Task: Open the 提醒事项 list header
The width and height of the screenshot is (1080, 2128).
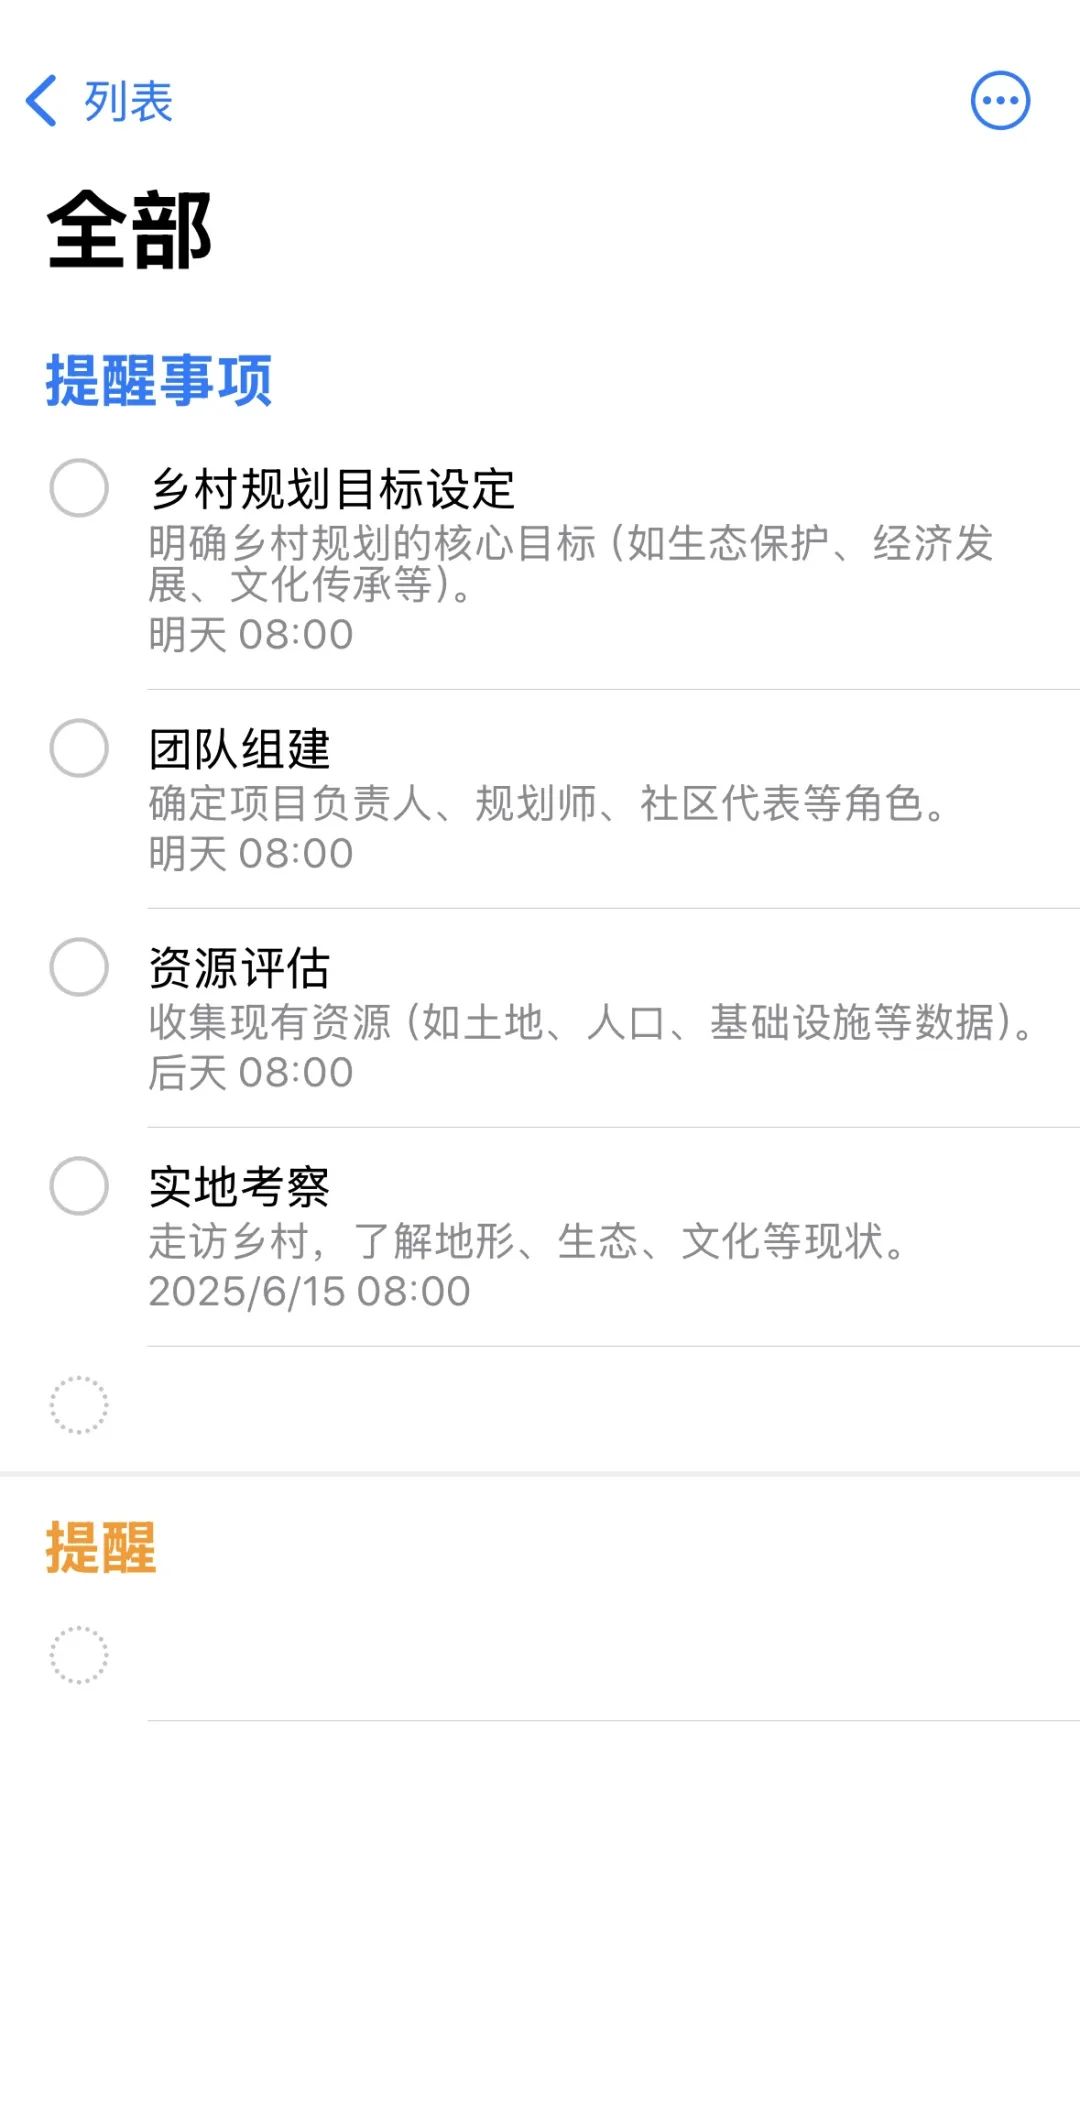Action: (x=159, y=381)
